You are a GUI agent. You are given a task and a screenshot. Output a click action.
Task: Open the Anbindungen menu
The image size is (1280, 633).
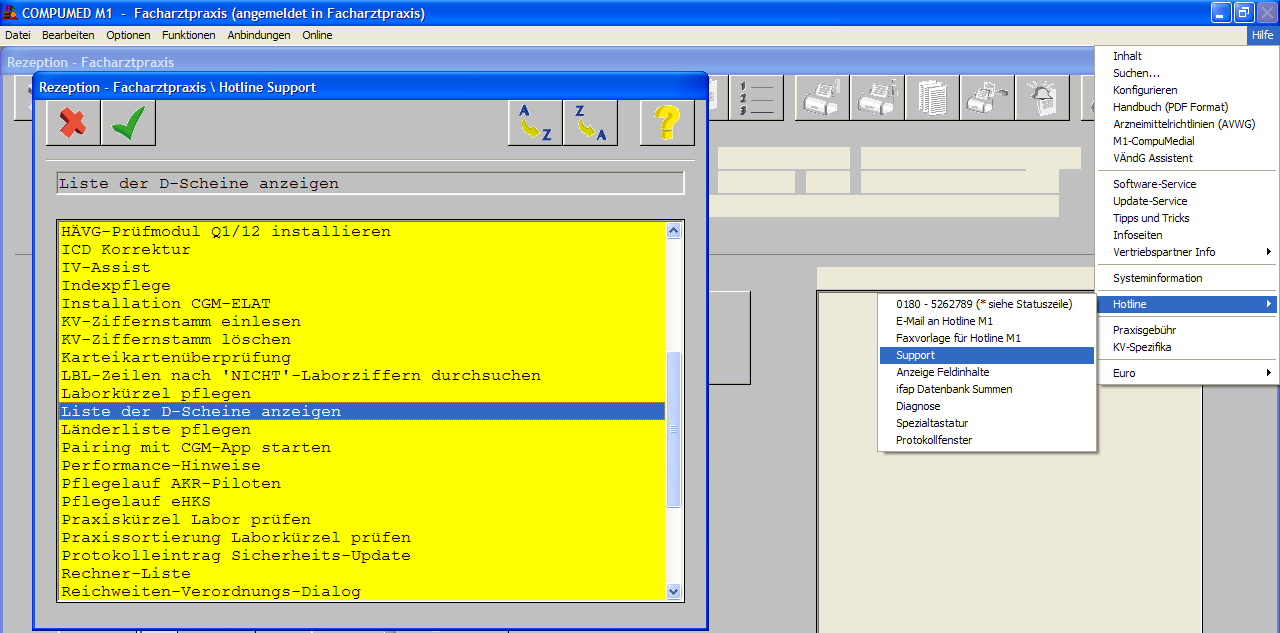coord(259,35)
